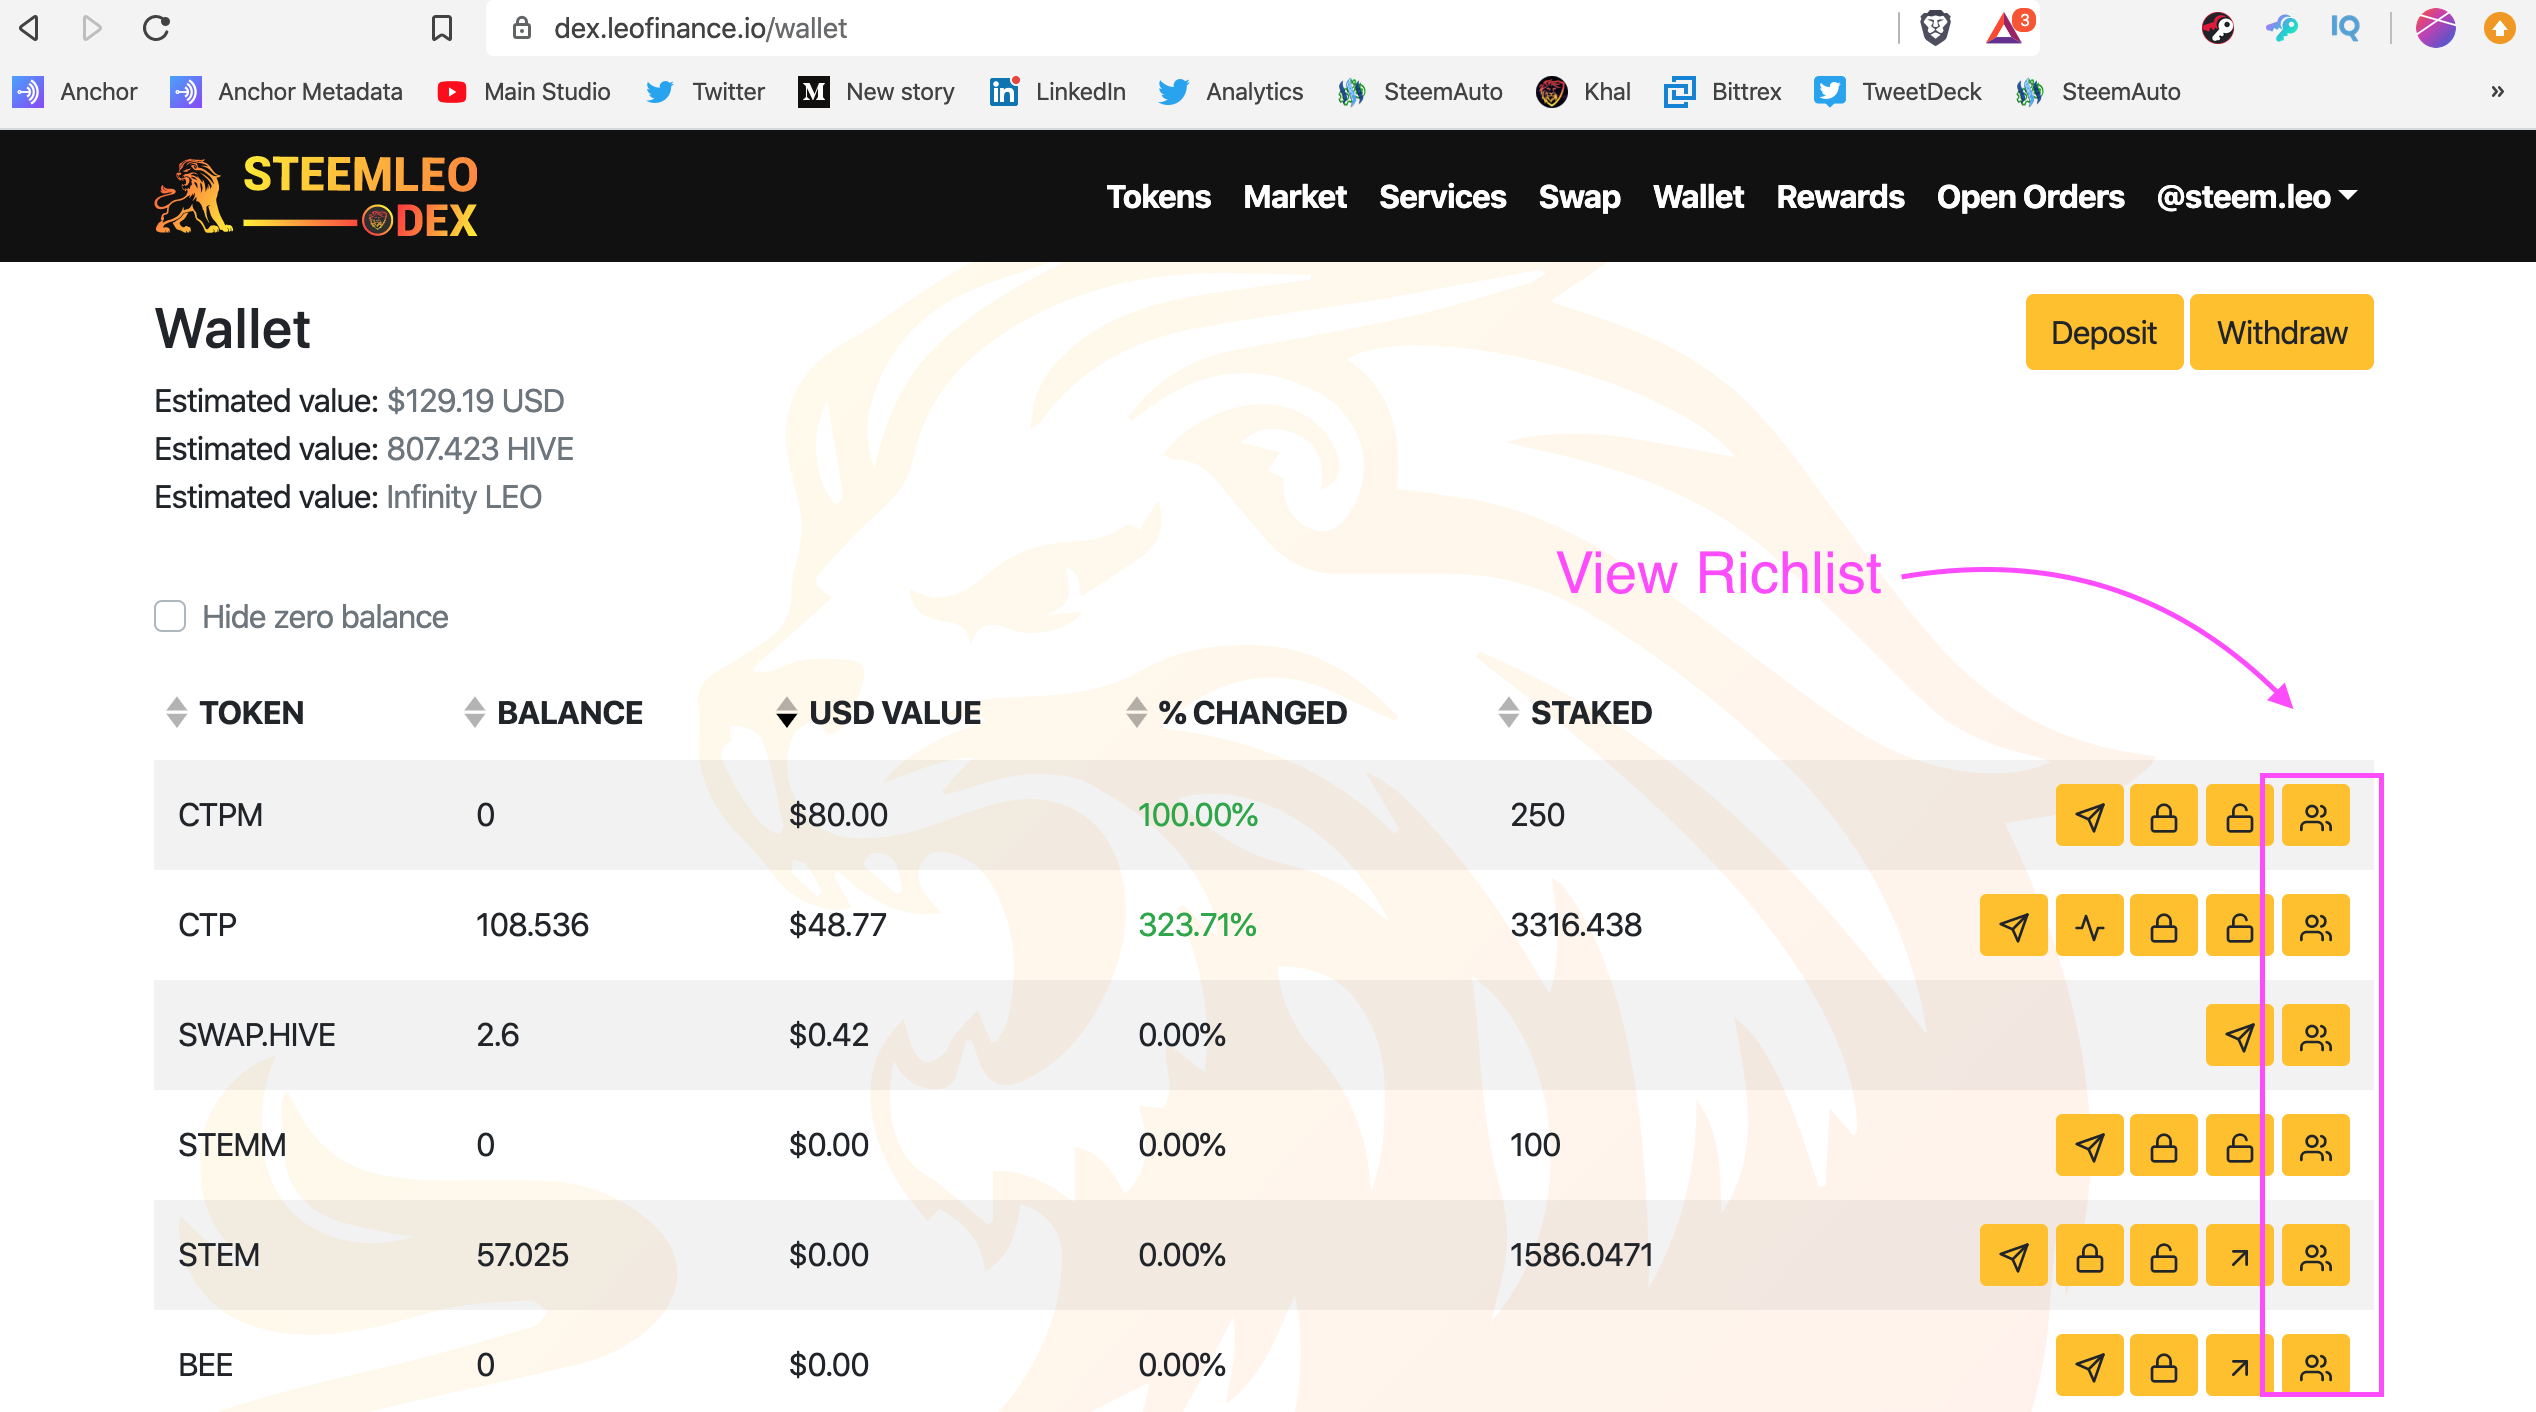Viewport: 2536px width, 1412px height.
Task: Open the Swap nav item
Action: 1579,197
